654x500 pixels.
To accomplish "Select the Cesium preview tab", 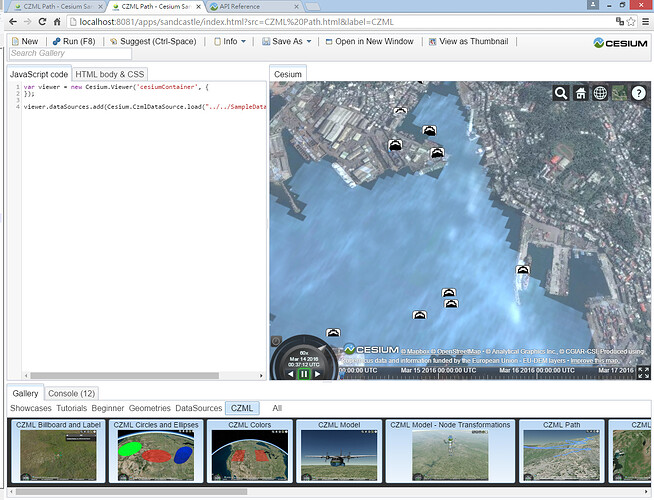I will pos(288,74).
